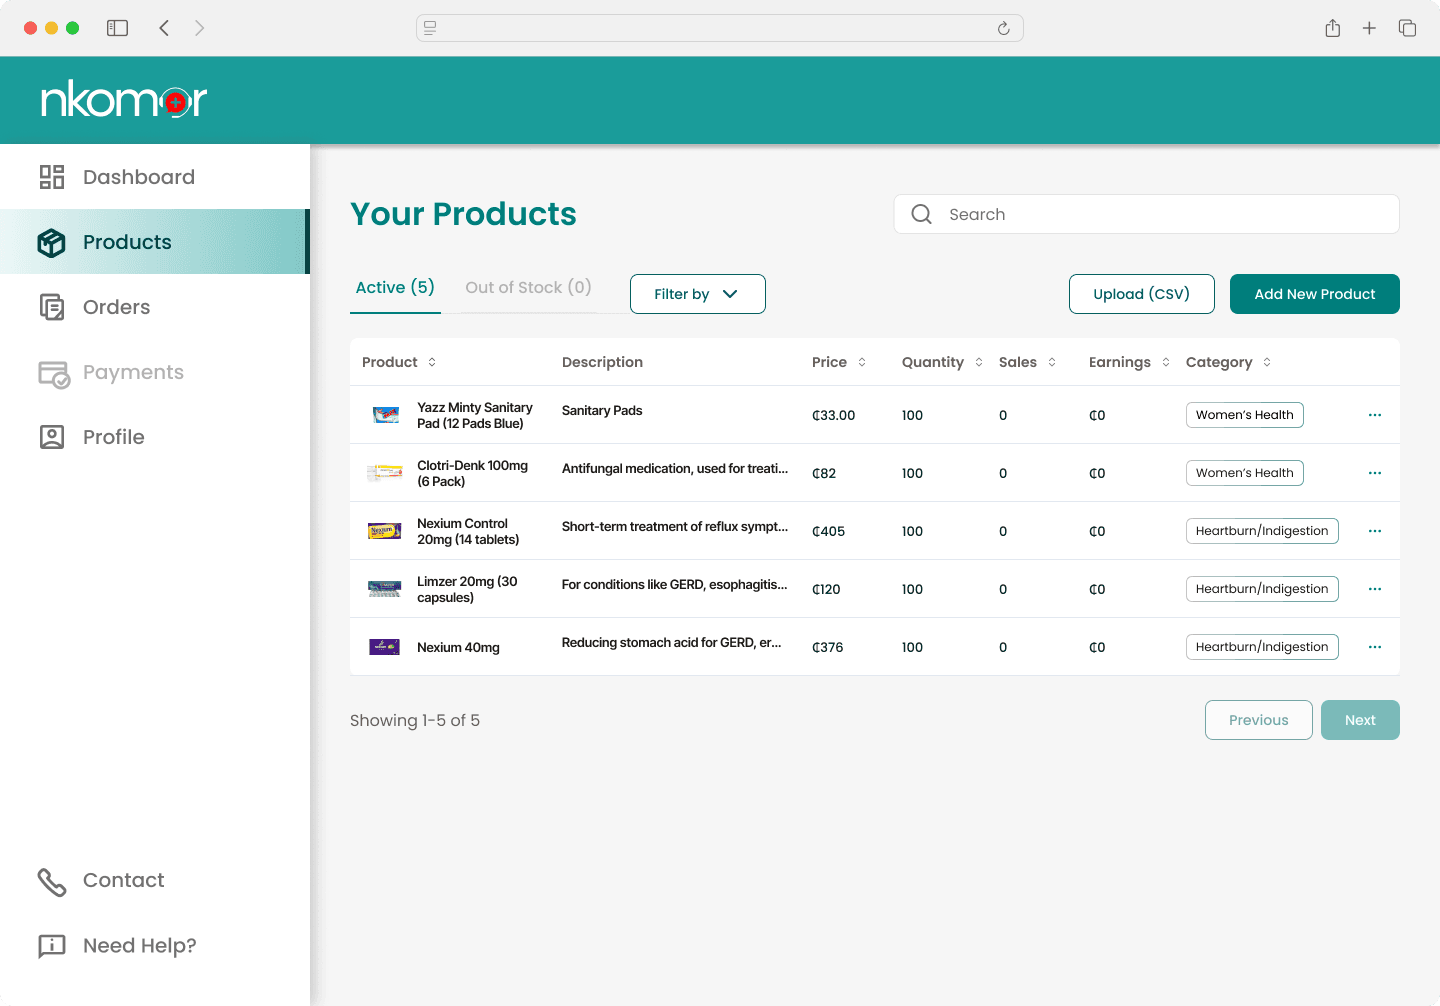Click the search magnifier icon
Screen dimensions: 1440x1006
pyautogui.click(x=922, y=214)
